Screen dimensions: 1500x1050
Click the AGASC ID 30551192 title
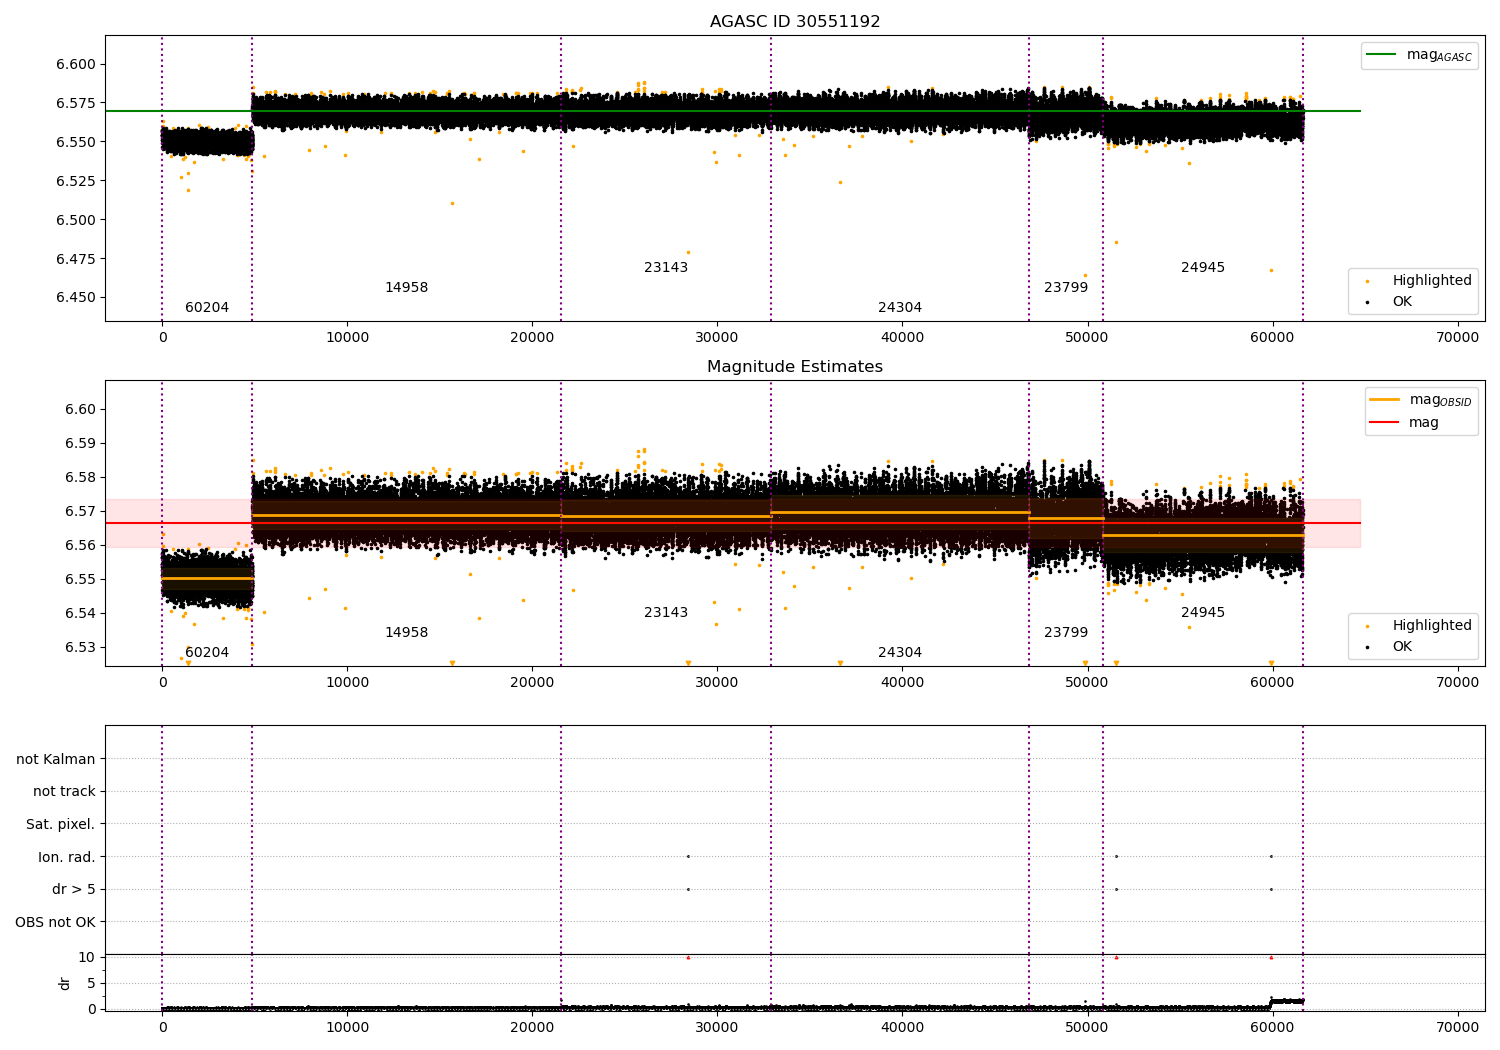click(x=795, y=22)
